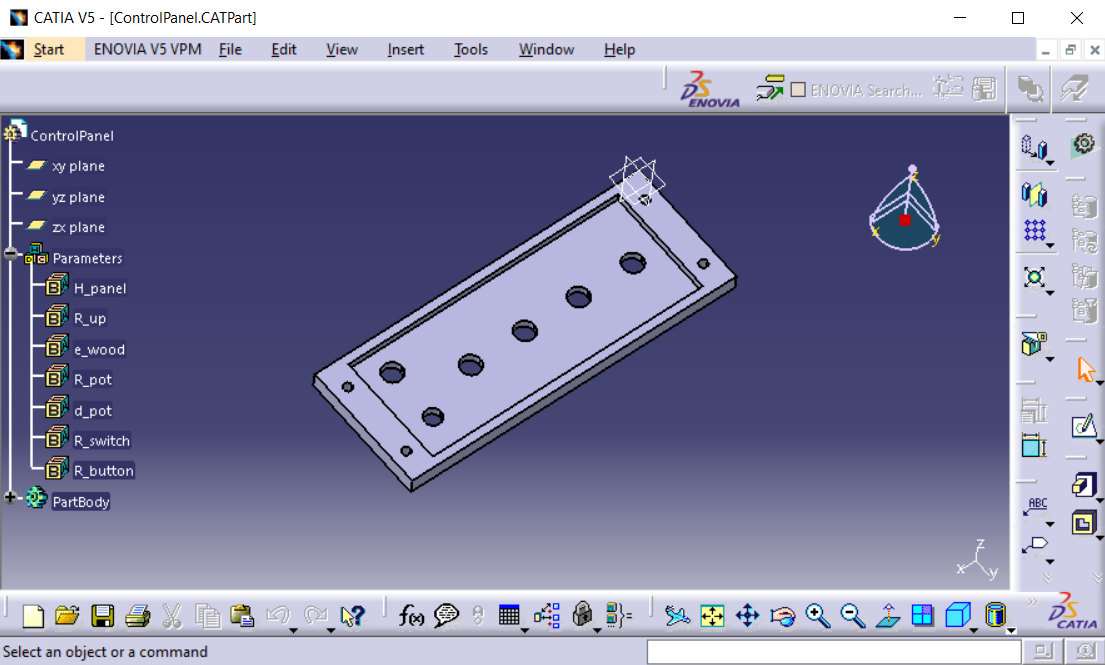The width and height of the screenshot is (1105, 665).
Task: Select the Pan view tool
Action: [x=747, y=616]
